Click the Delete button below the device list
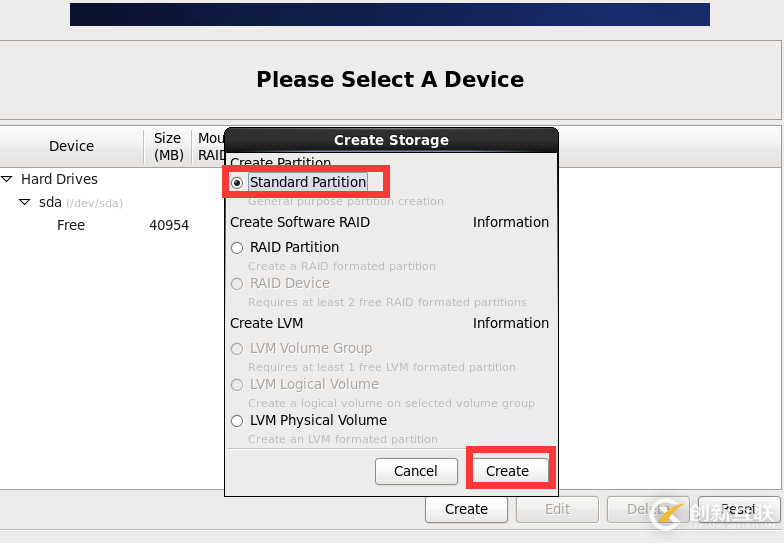Viewport: 784px width, 543px height. coord(648,509)
